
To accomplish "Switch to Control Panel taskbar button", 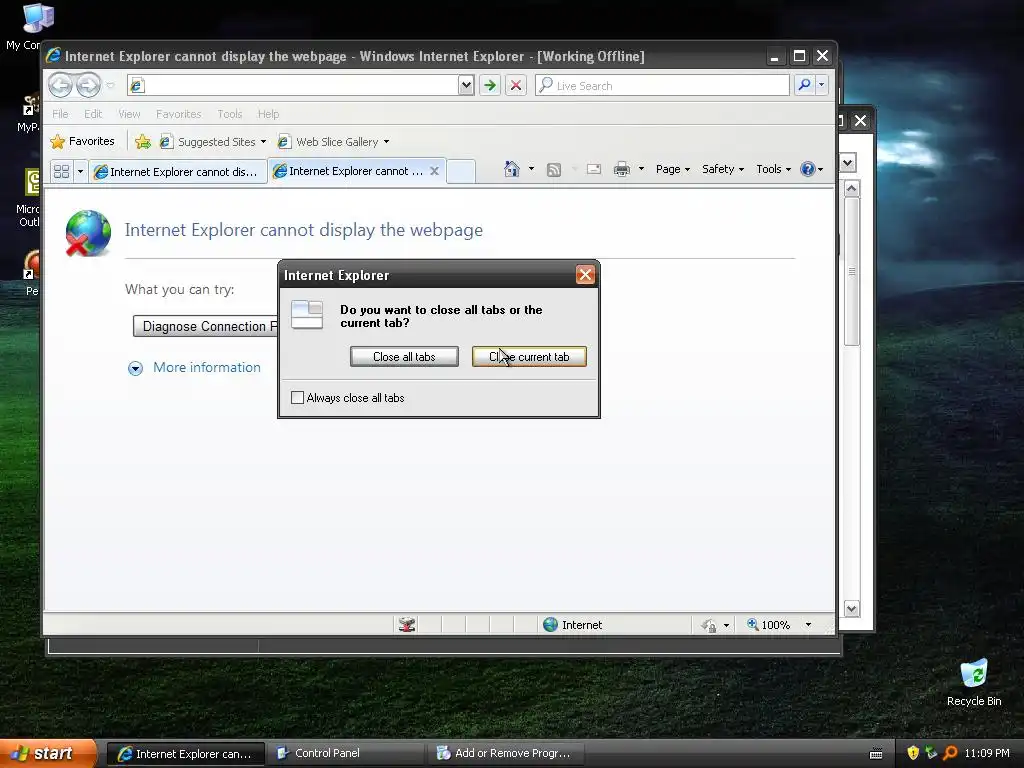I will [345, 753].
